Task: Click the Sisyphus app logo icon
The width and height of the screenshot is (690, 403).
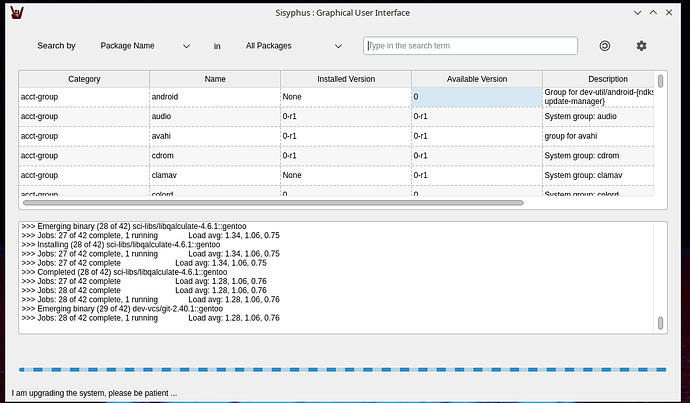Action: coord(17,13)
